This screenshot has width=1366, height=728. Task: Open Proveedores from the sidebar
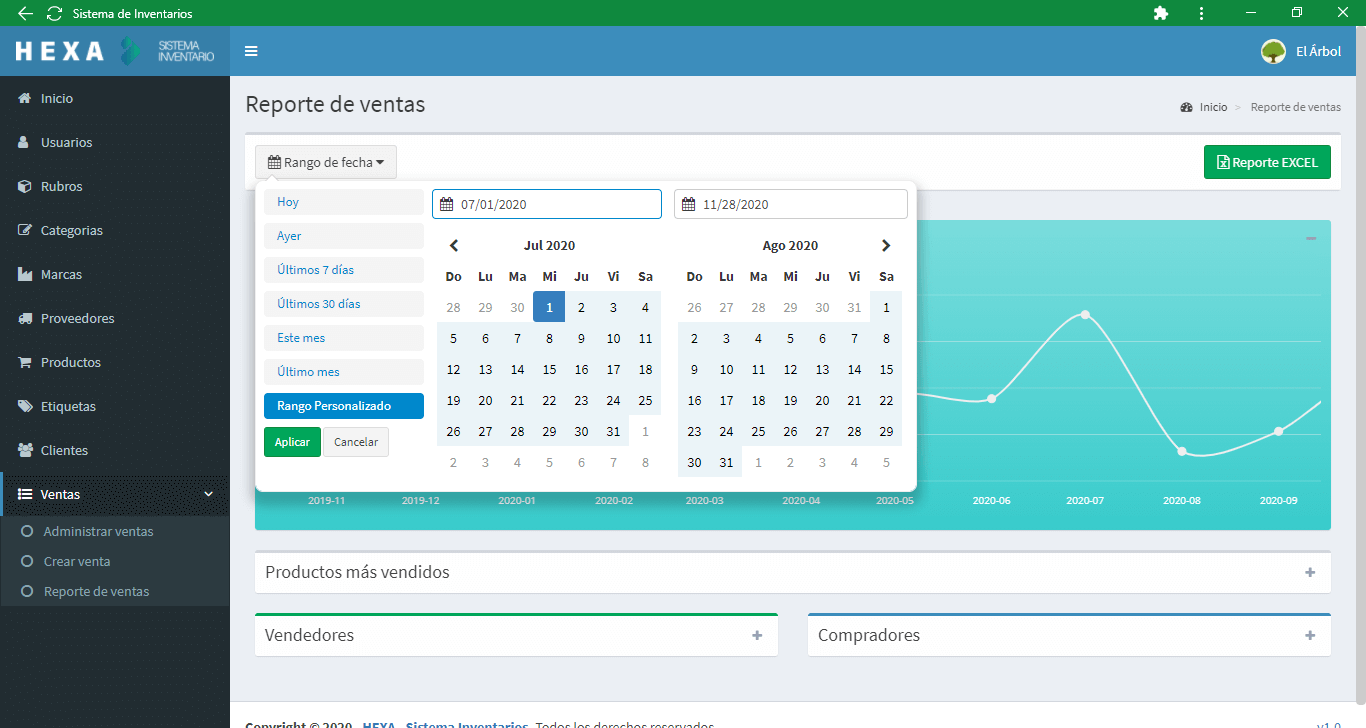coord(77,318)
